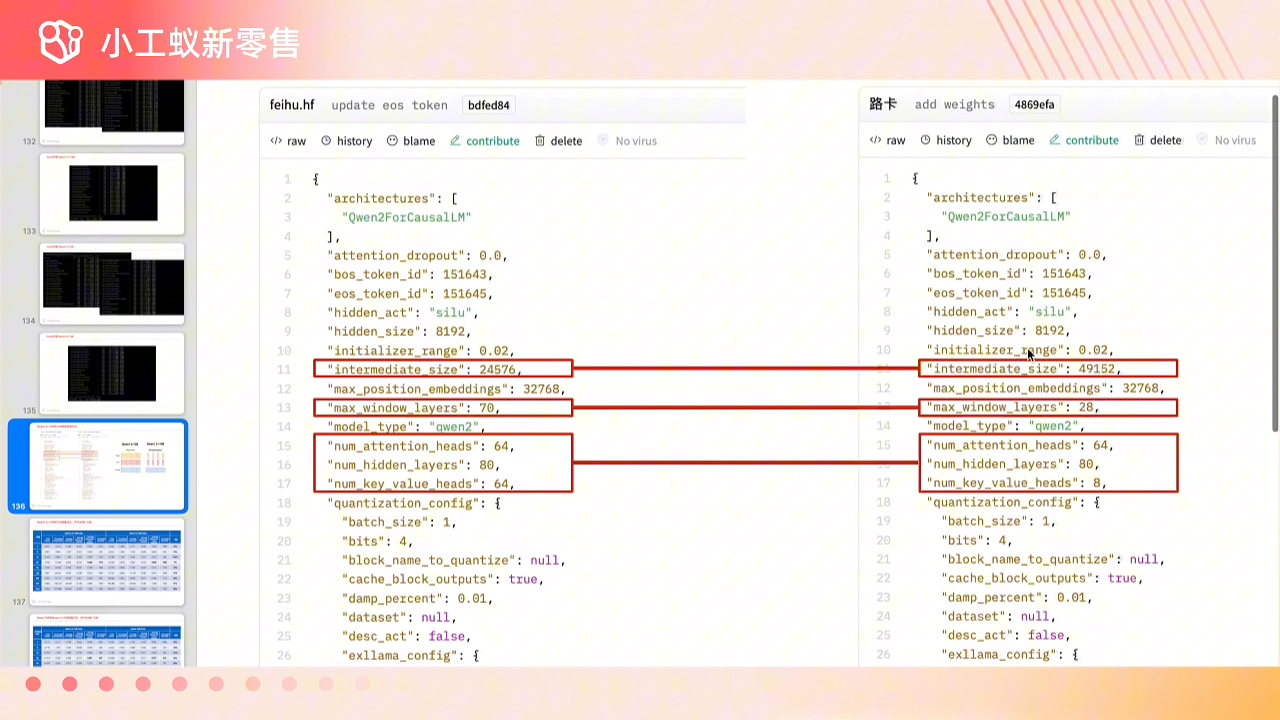Click blame in the right file panel
Image resolution: width=1280 pixels, height=720 pixels.
coord(1009,140)
